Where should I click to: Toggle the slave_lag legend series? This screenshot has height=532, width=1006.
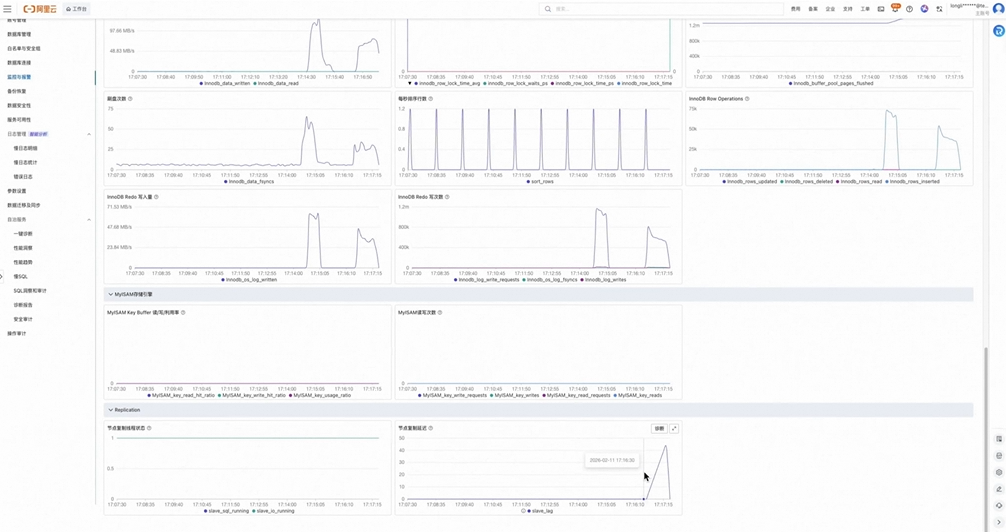click(540, 511)
